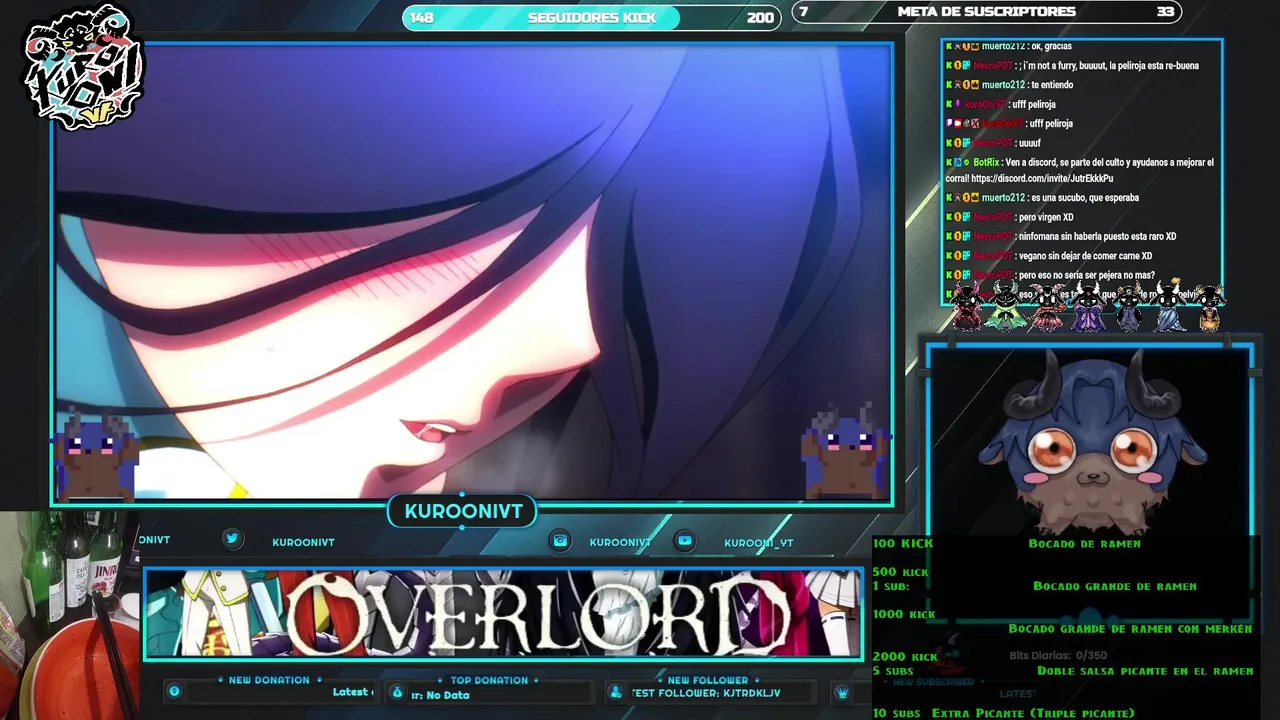Click the follower count "148"
The width and height of the screenshot is (1280, 720).
click(x=422, y=18)
